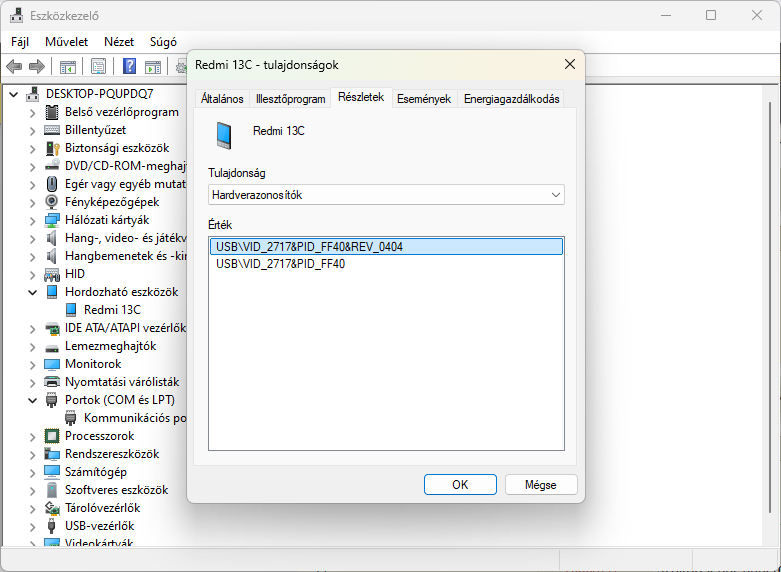Maximize the Eszközkezelő window
Image resolution: width=781 pixels, height=572 pixels.
pyautogui.click(x=711, y=15)
